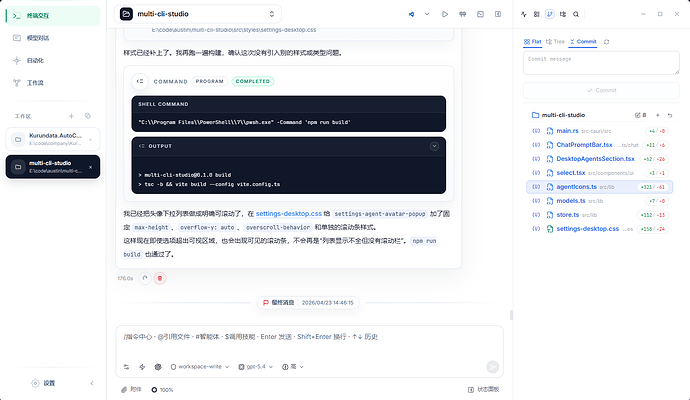Open in VS Code icon

coord(411,14)
